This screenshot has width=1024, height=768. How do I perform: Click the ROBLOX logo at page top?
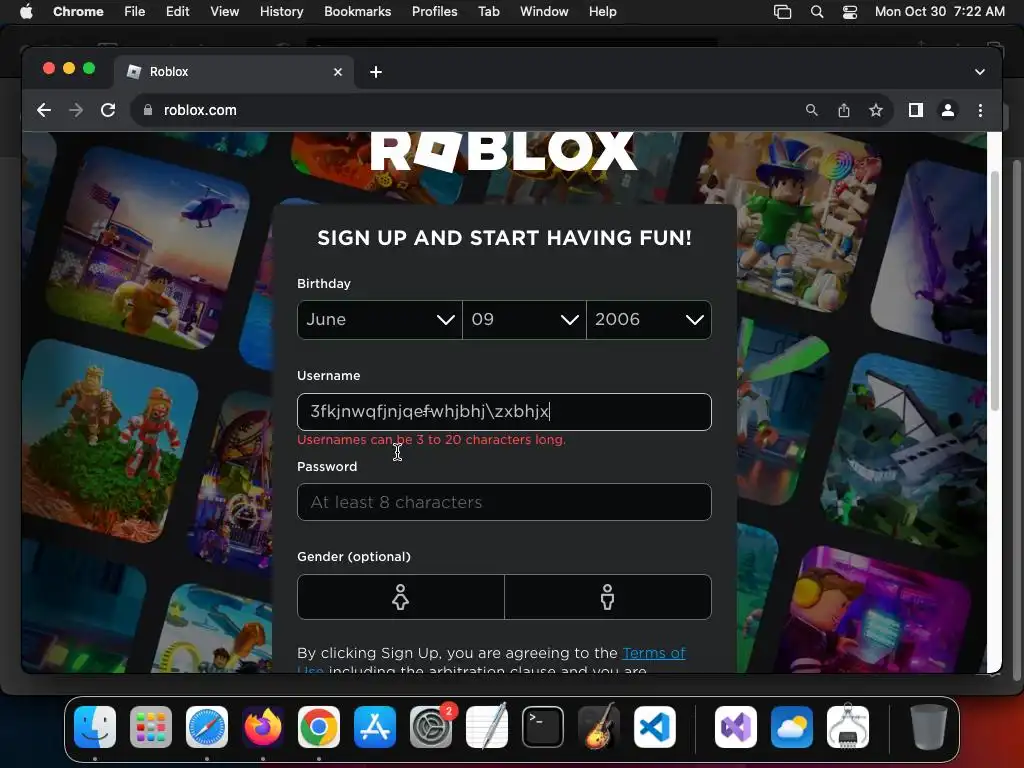[x=504, y=152]
